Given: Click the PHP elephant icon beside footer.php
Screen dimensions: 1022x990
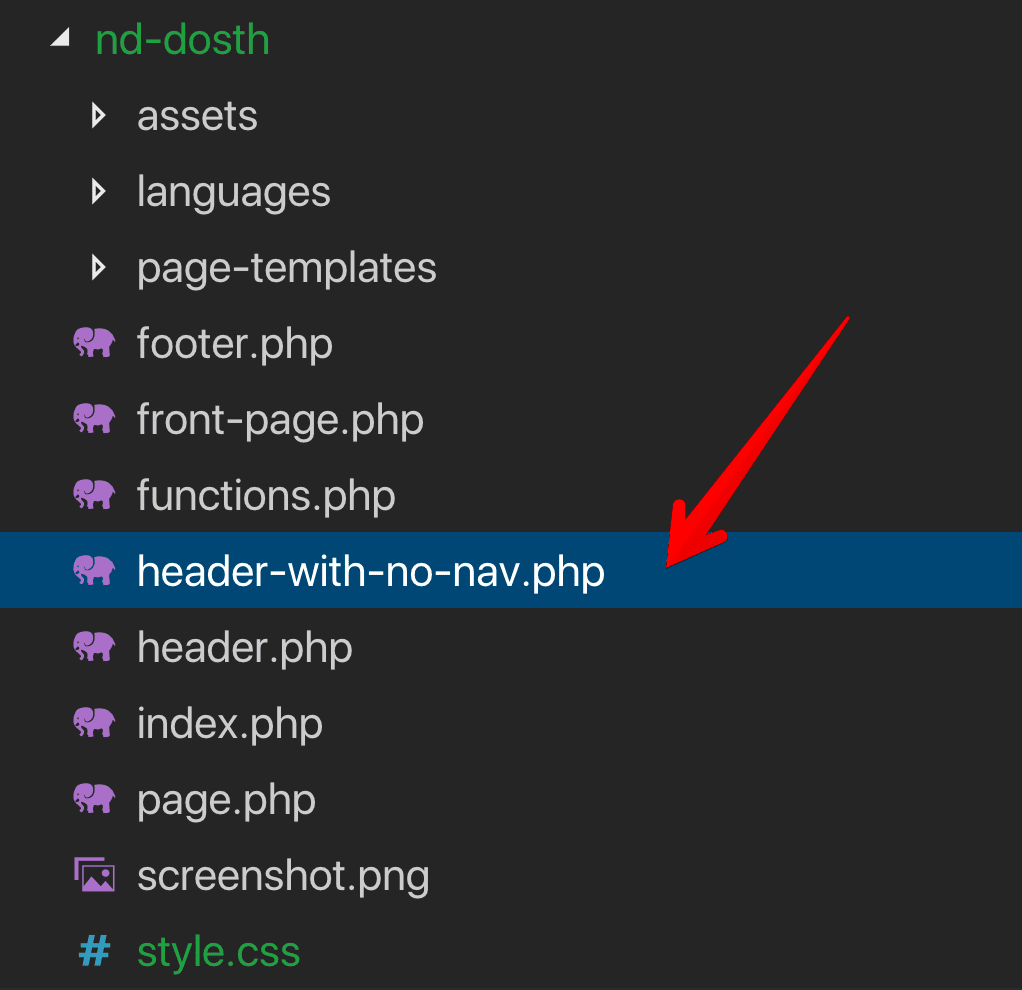Looking at the screenshot, I should point(94,343).
